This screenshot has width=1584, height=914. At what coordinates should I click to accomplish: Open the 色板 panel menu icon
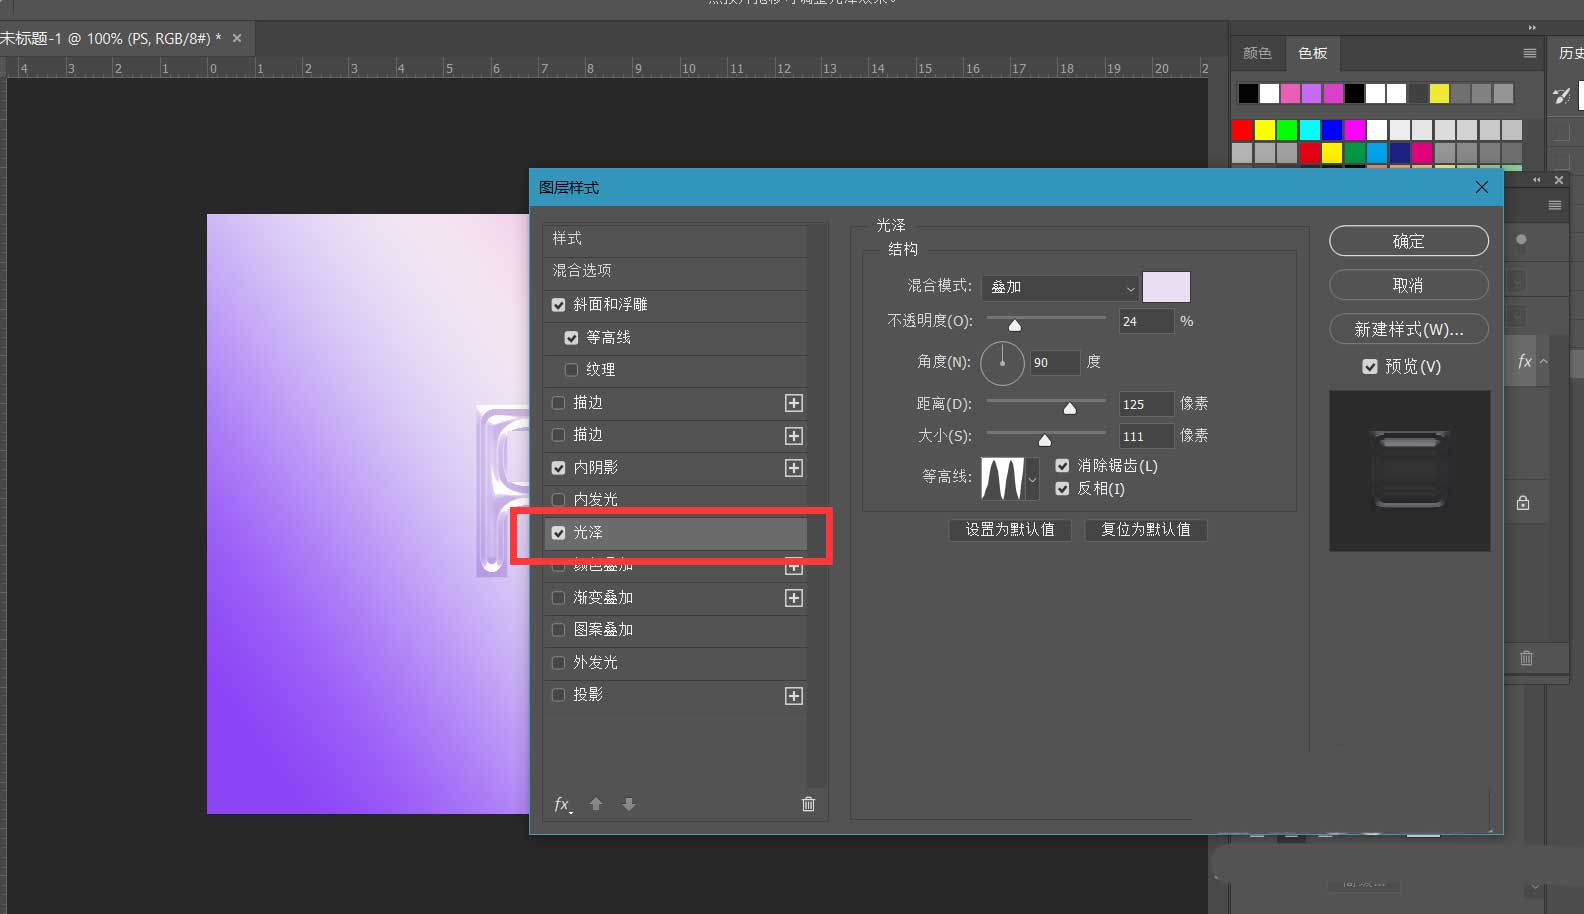click(1529, 53)
